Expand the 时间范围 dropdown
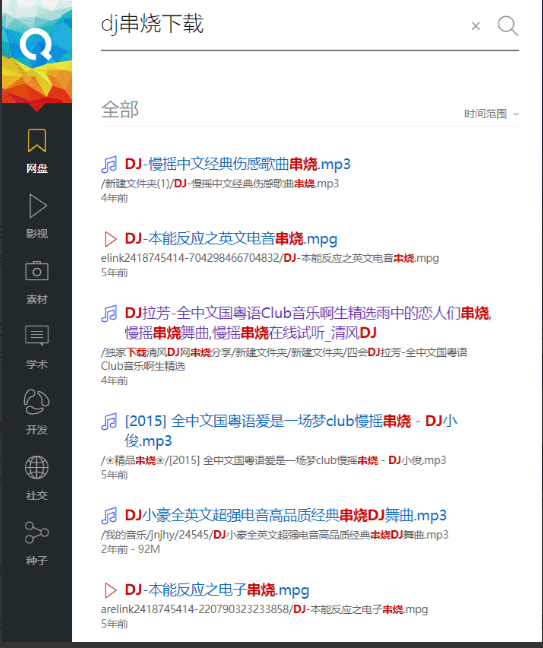Screen dimensions: 543x648 click(x=491, y=114)
